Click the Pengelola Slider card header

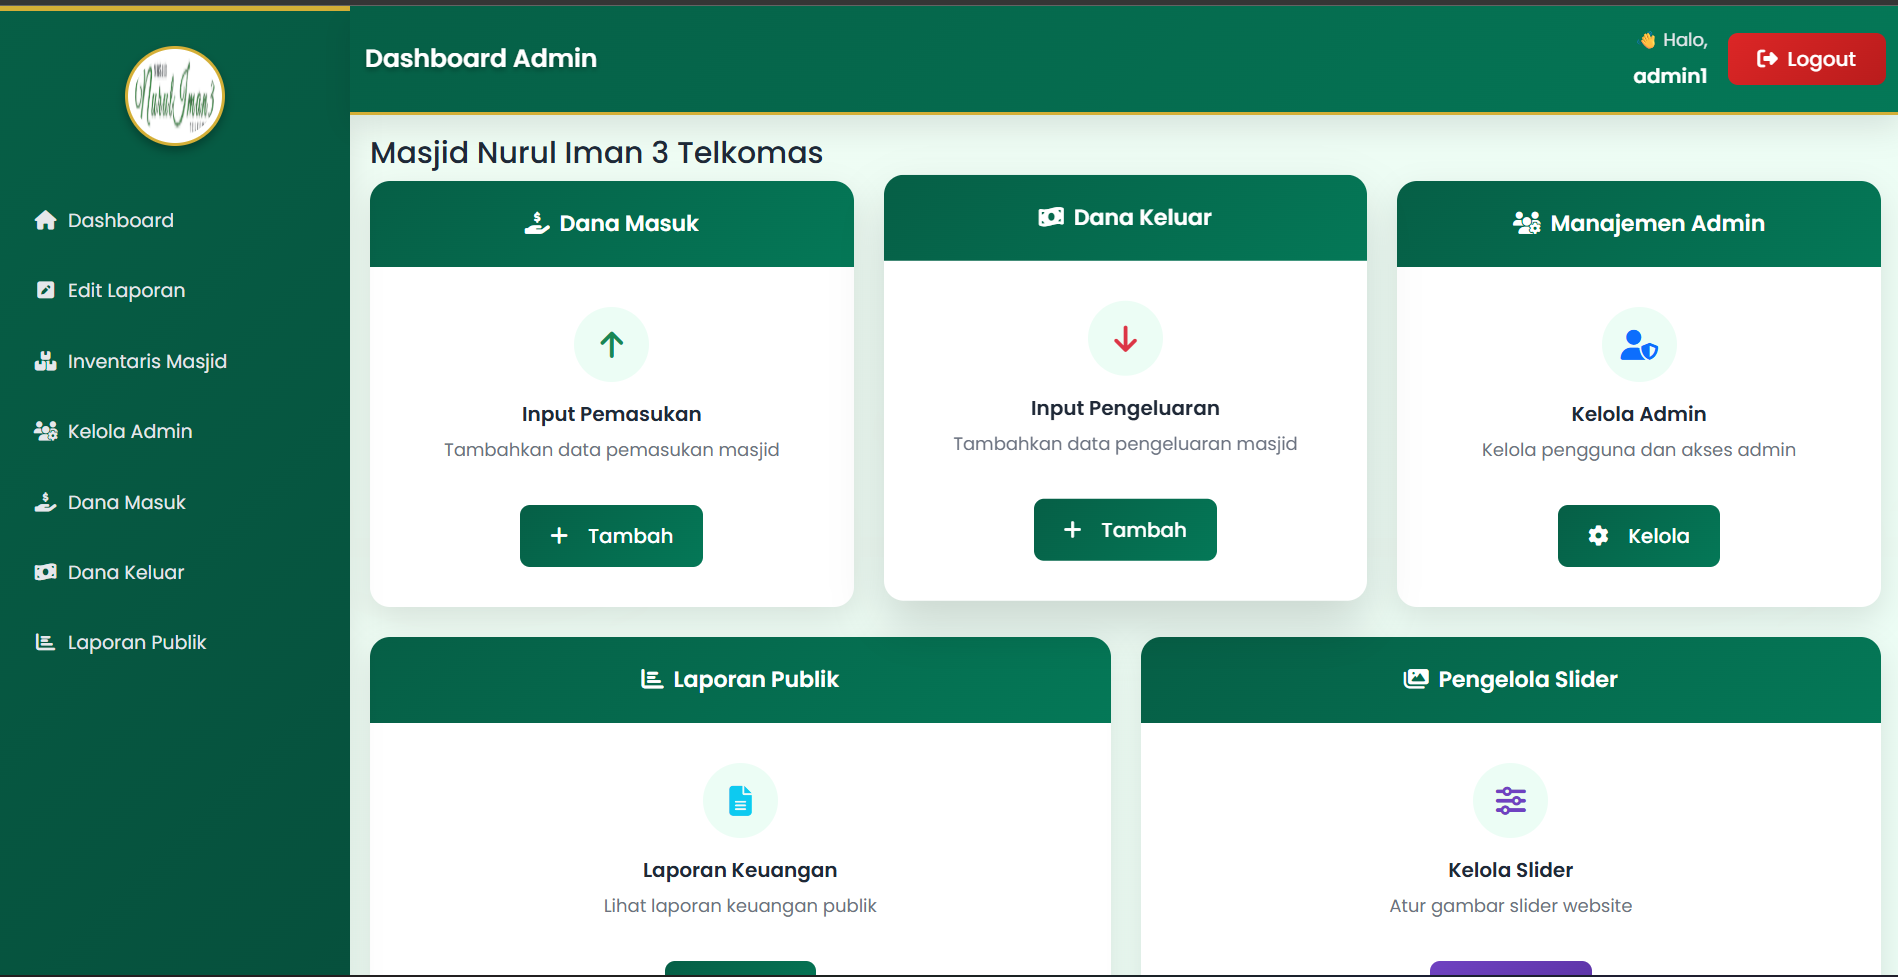[x=1510, y=679]
